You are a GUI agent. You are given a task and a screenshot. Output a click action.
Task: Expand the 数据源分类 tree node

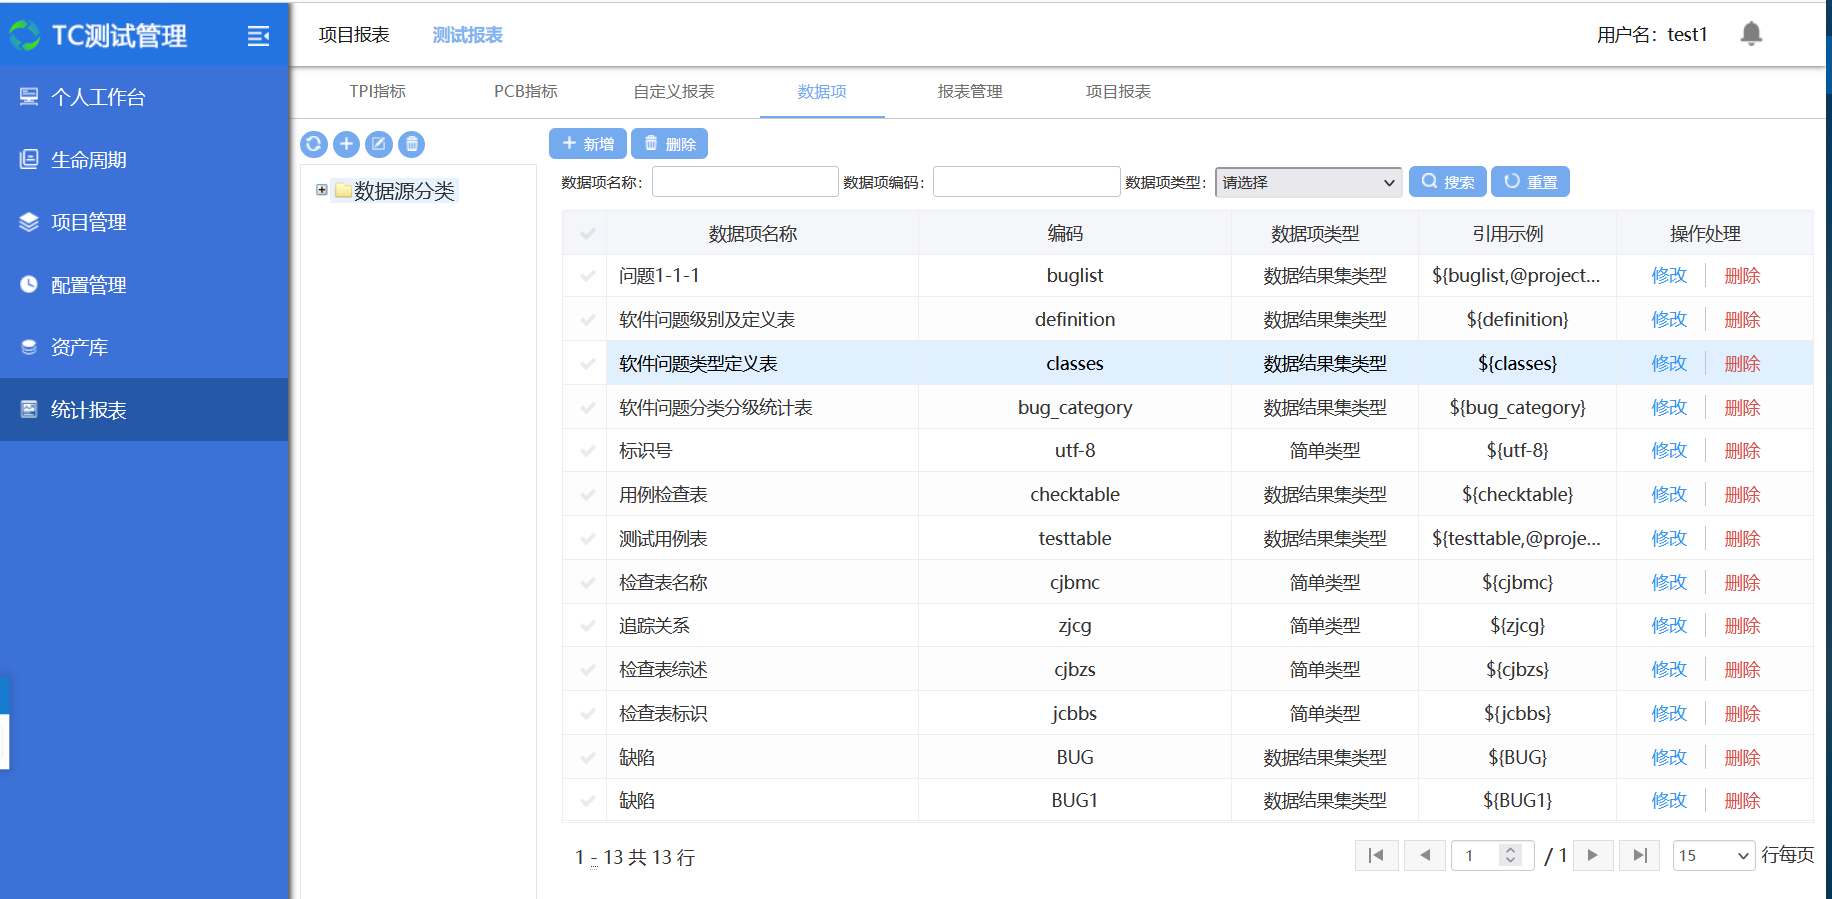point(322,190)
